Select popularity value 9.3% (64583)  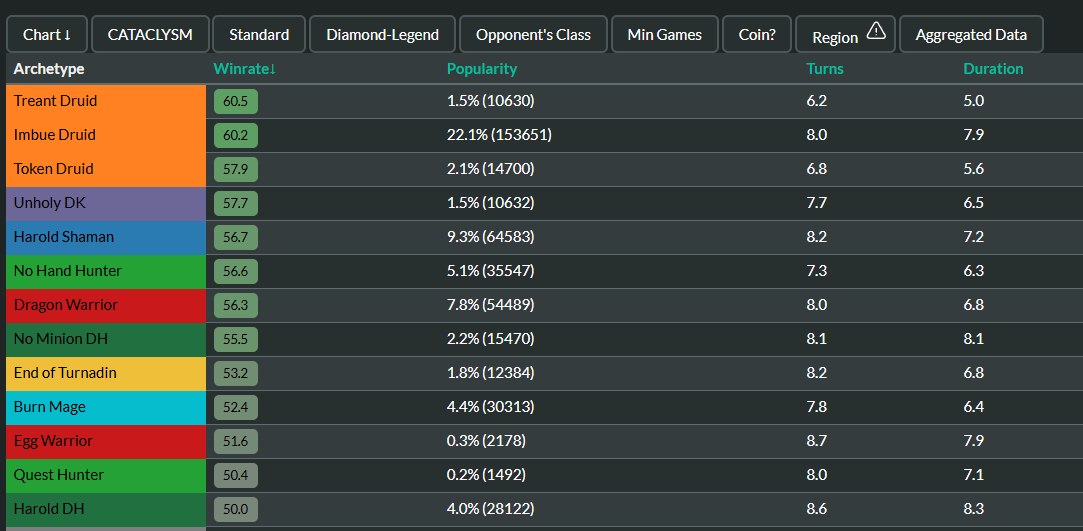coord(490,237)
